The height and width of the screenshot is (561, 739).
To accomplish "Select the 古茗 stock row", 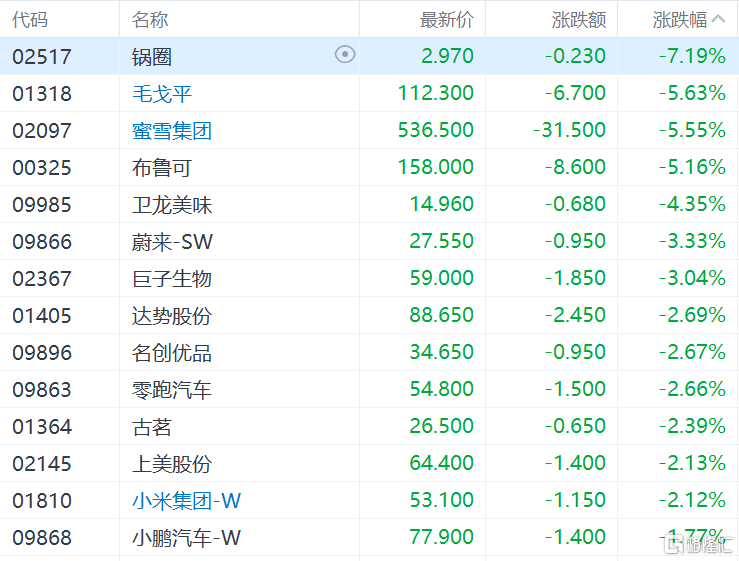I will coord(370,426).
